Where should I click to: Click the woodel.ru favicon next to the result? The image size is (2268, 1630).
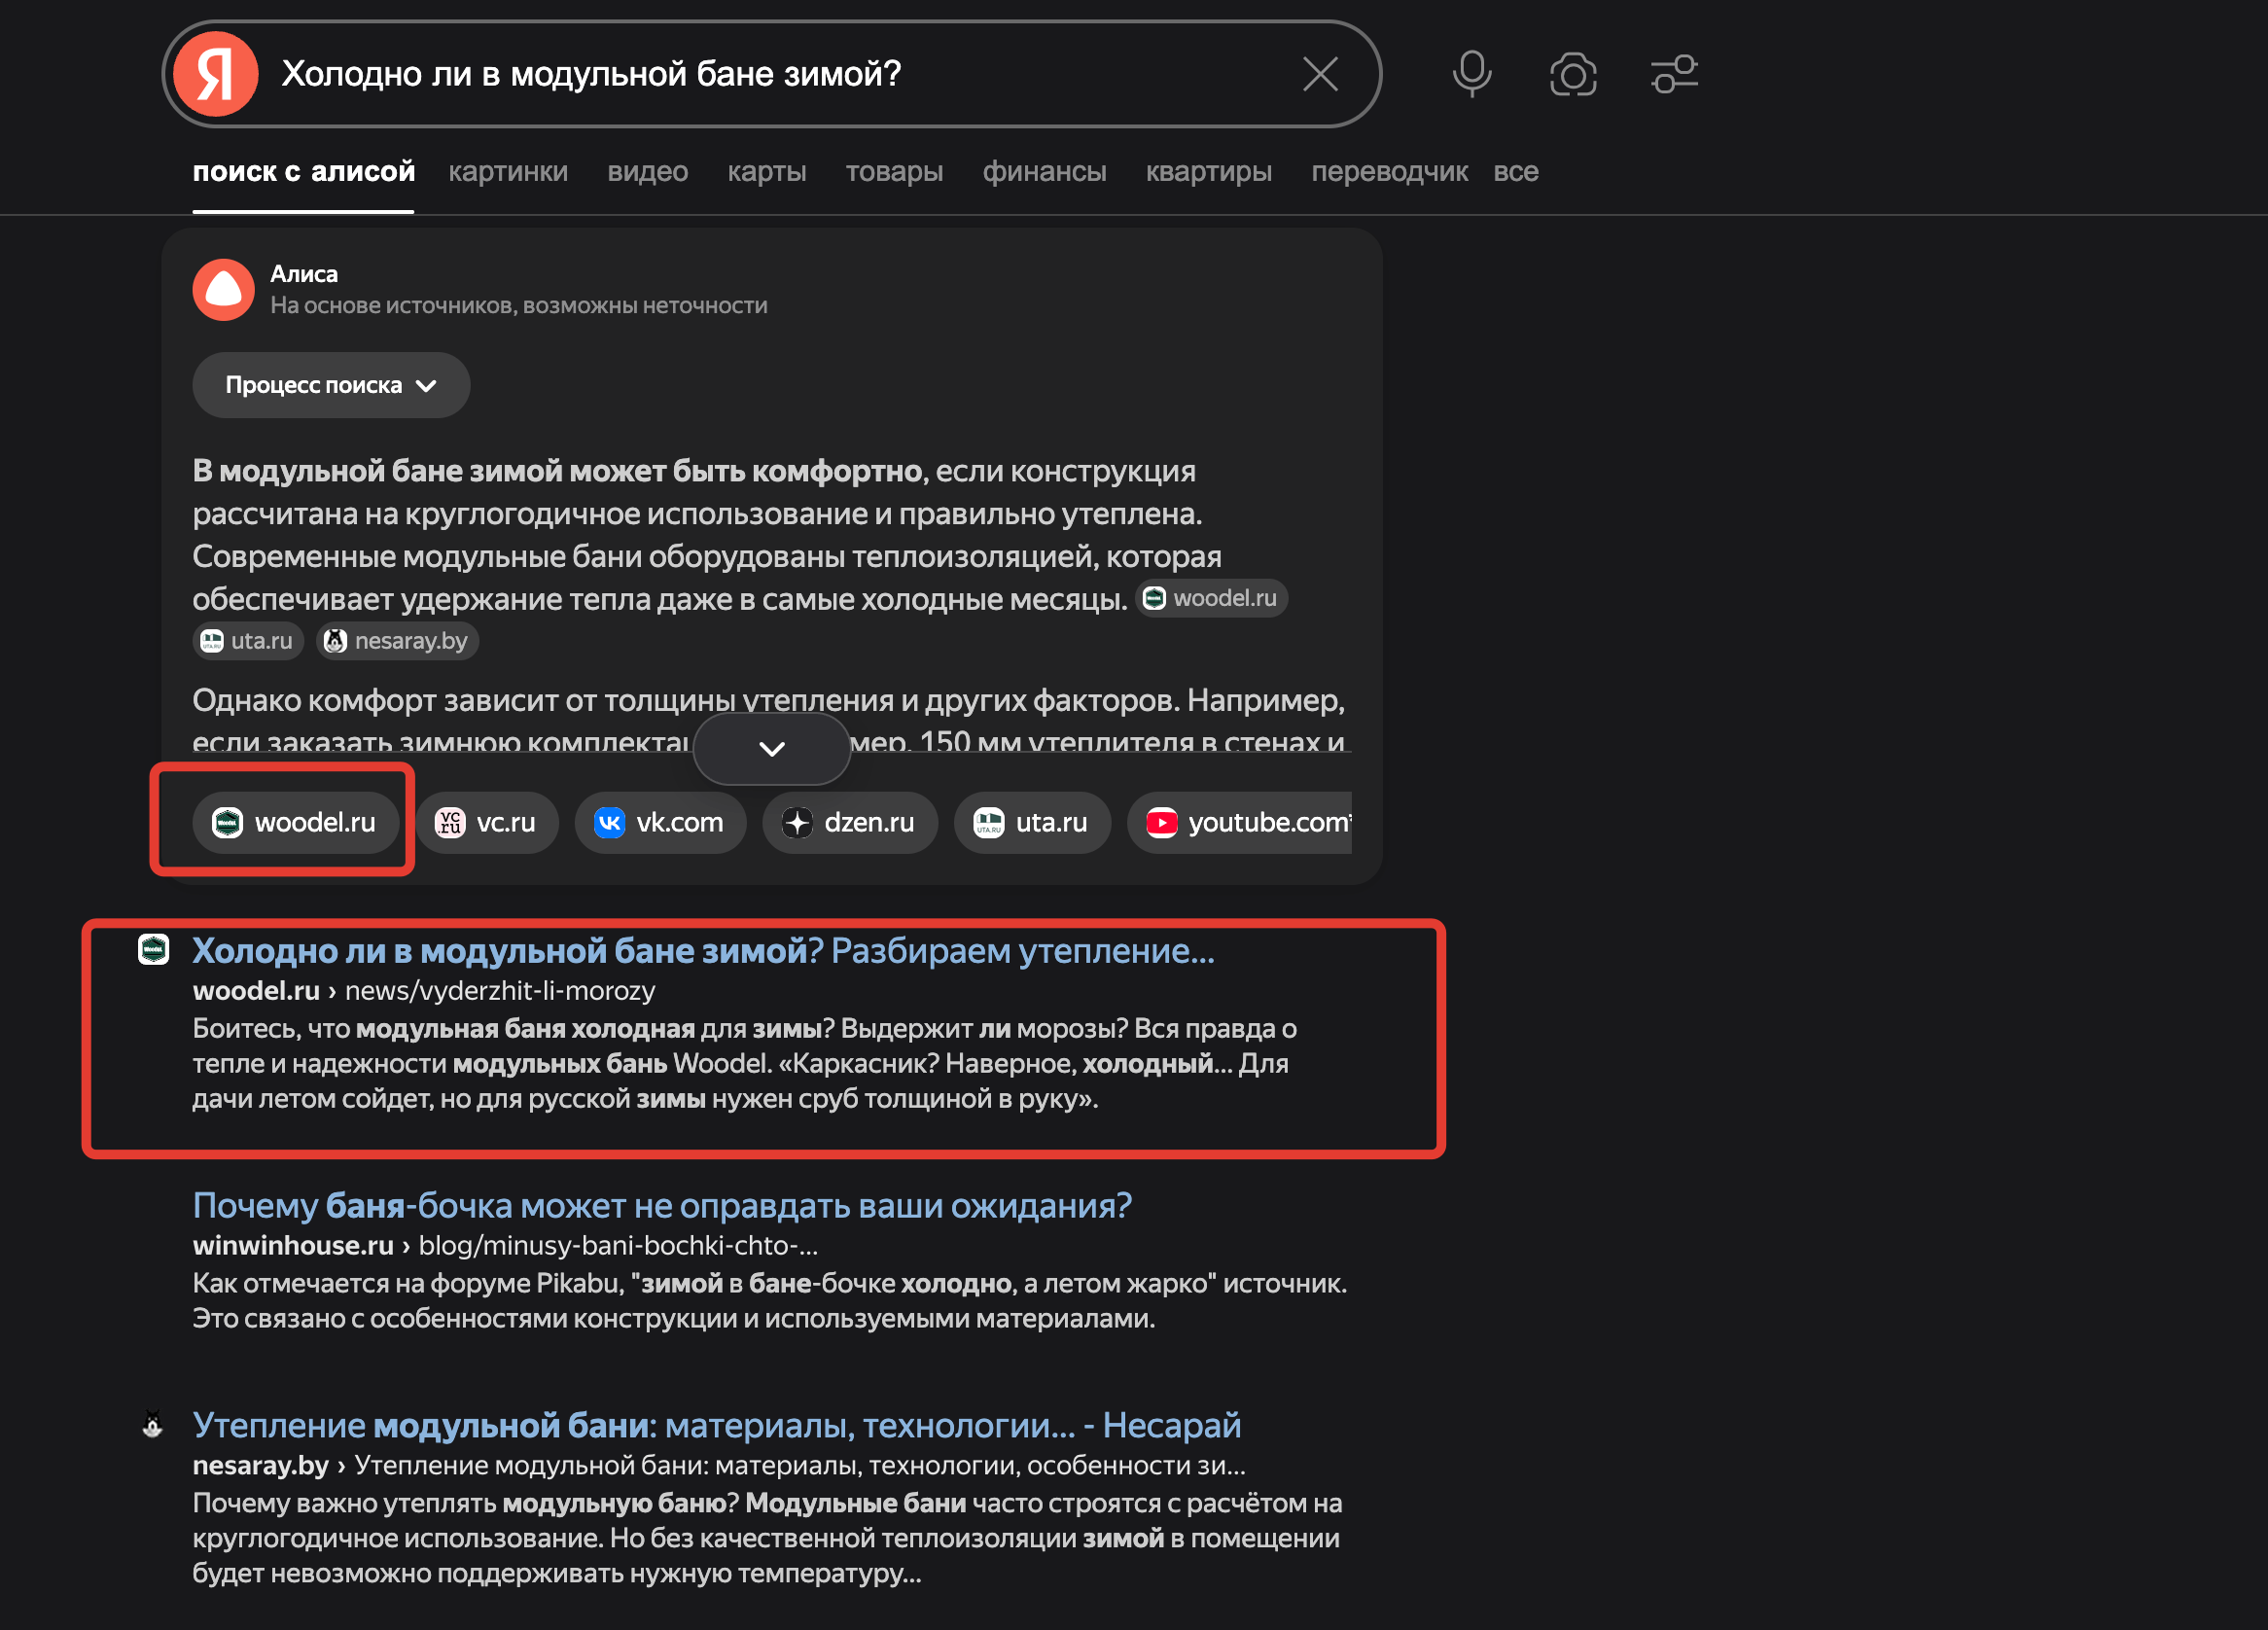[152, 950]
